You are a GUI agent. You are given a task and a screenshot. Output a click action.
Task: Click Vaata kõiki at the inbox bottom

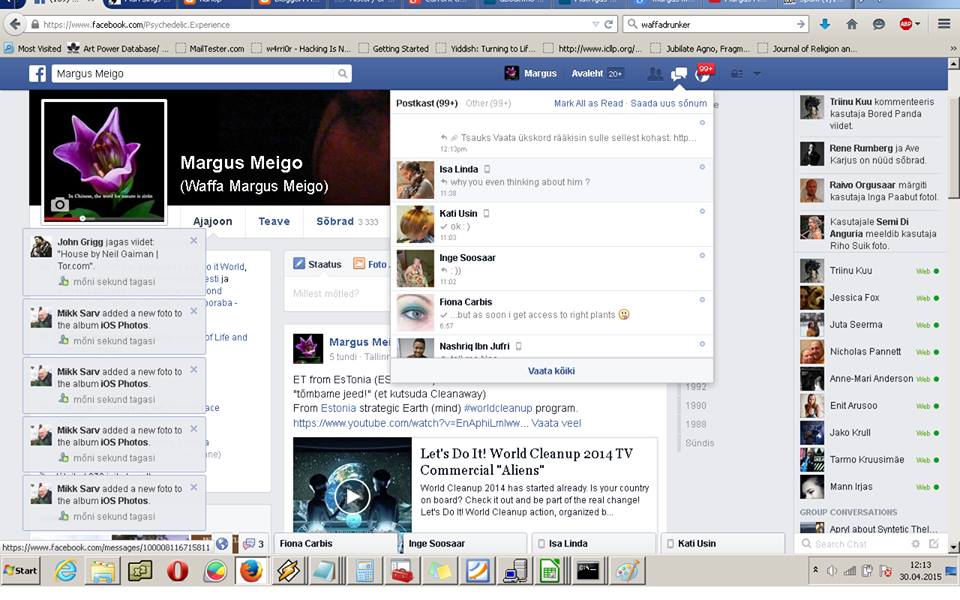click(551, 371)
